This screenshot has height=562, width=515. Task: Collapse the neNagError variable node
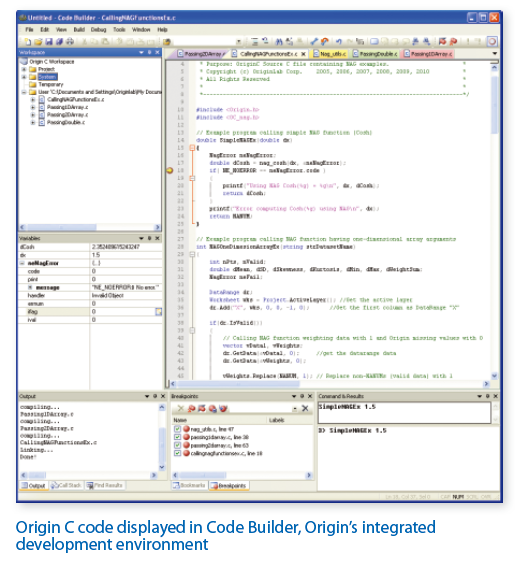point(22,263)
